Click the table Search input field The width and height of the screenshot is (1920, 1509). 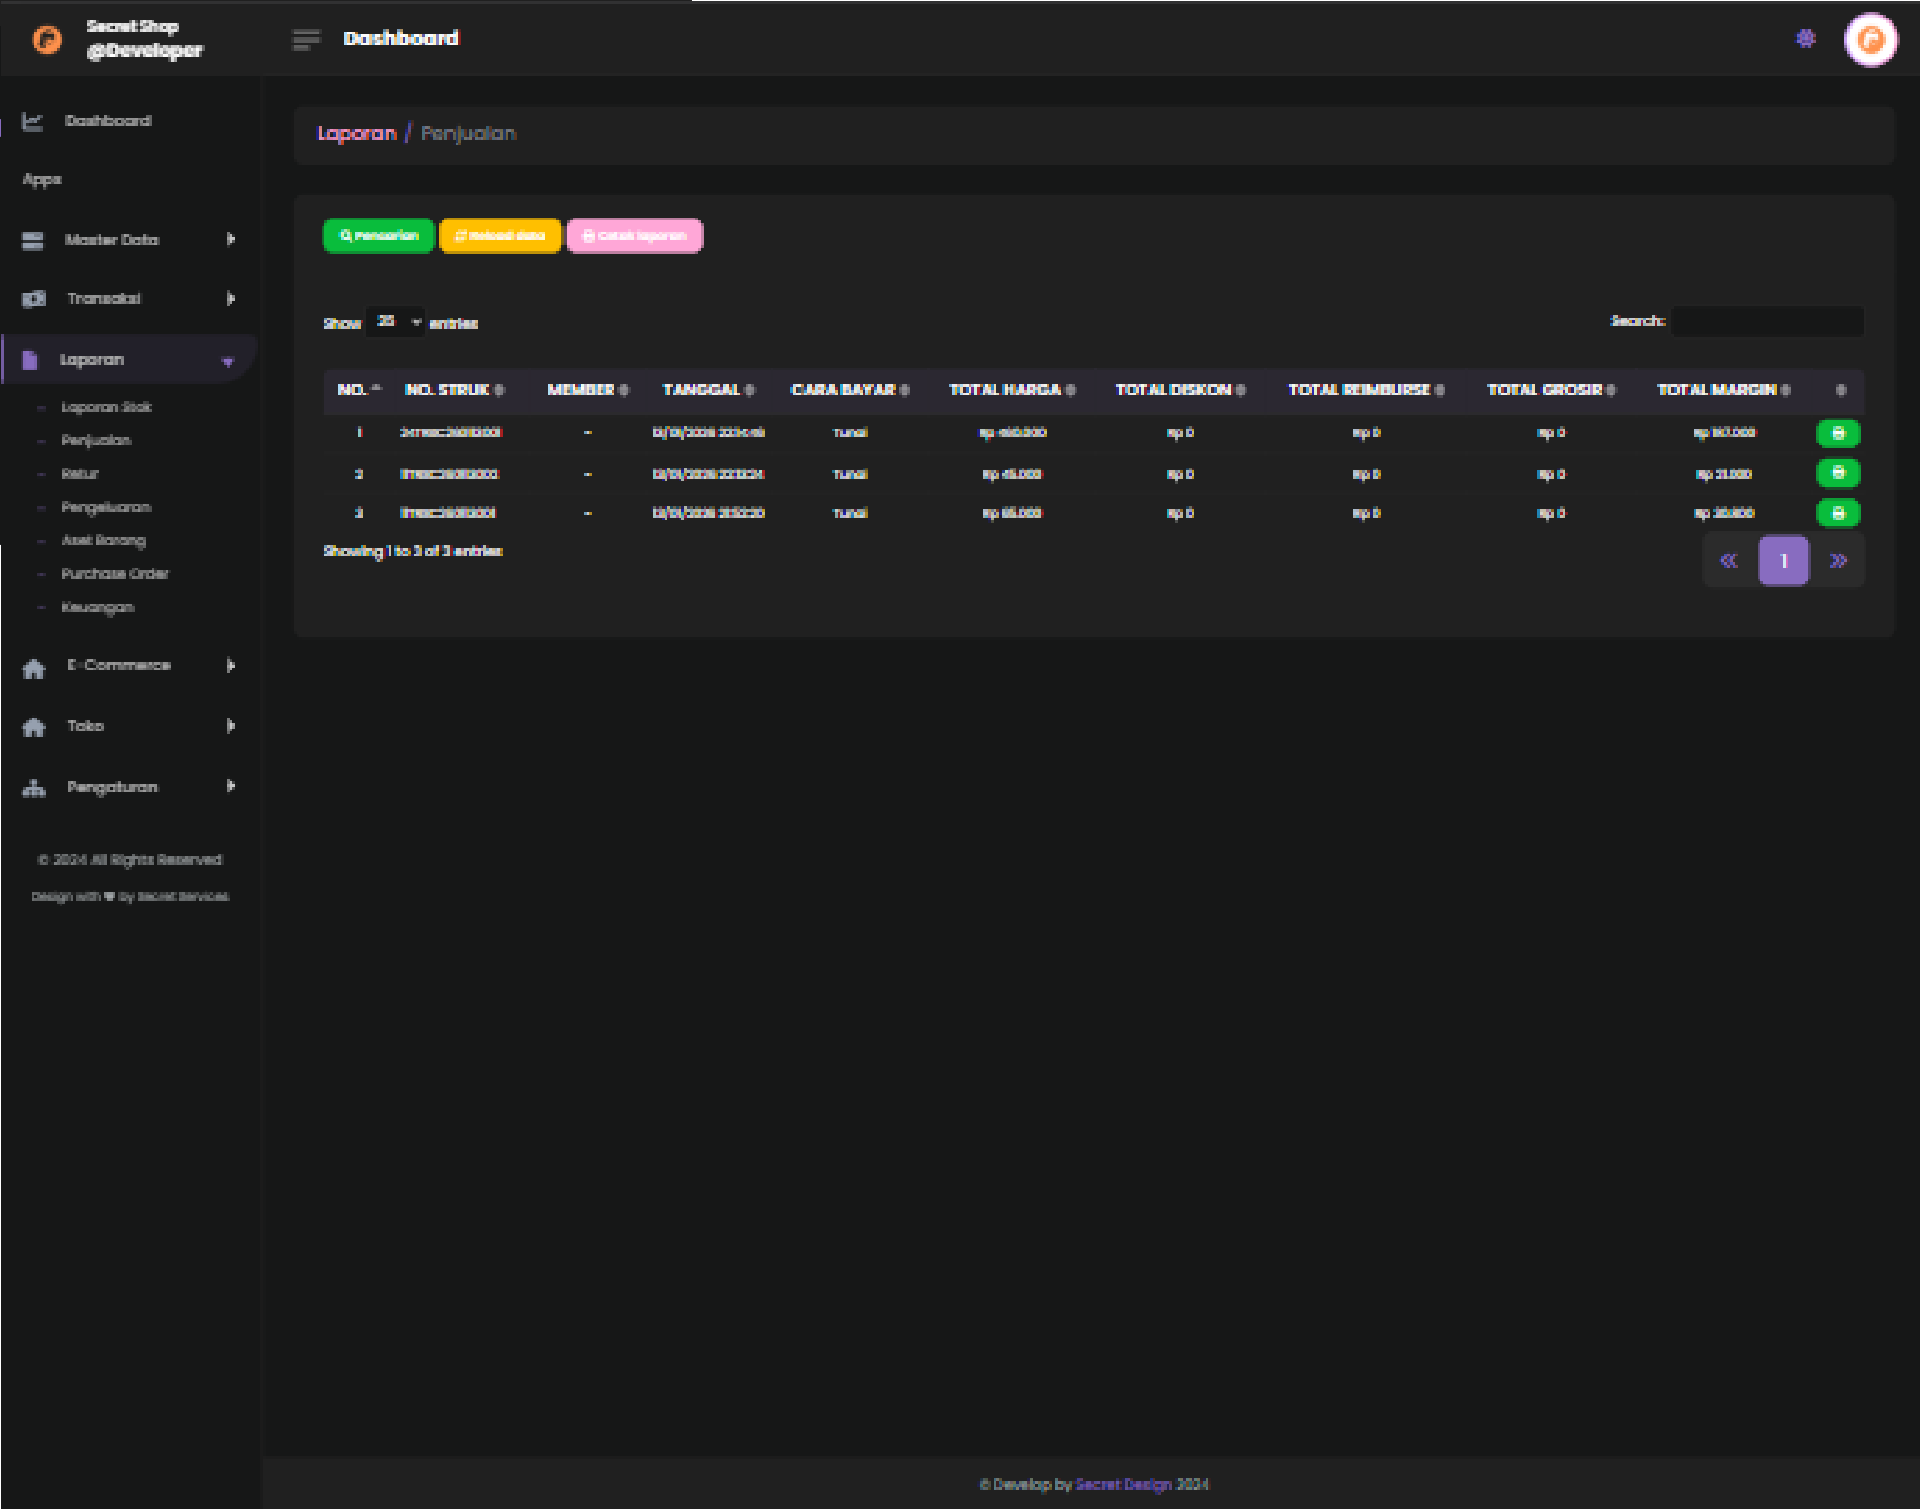1767,321
